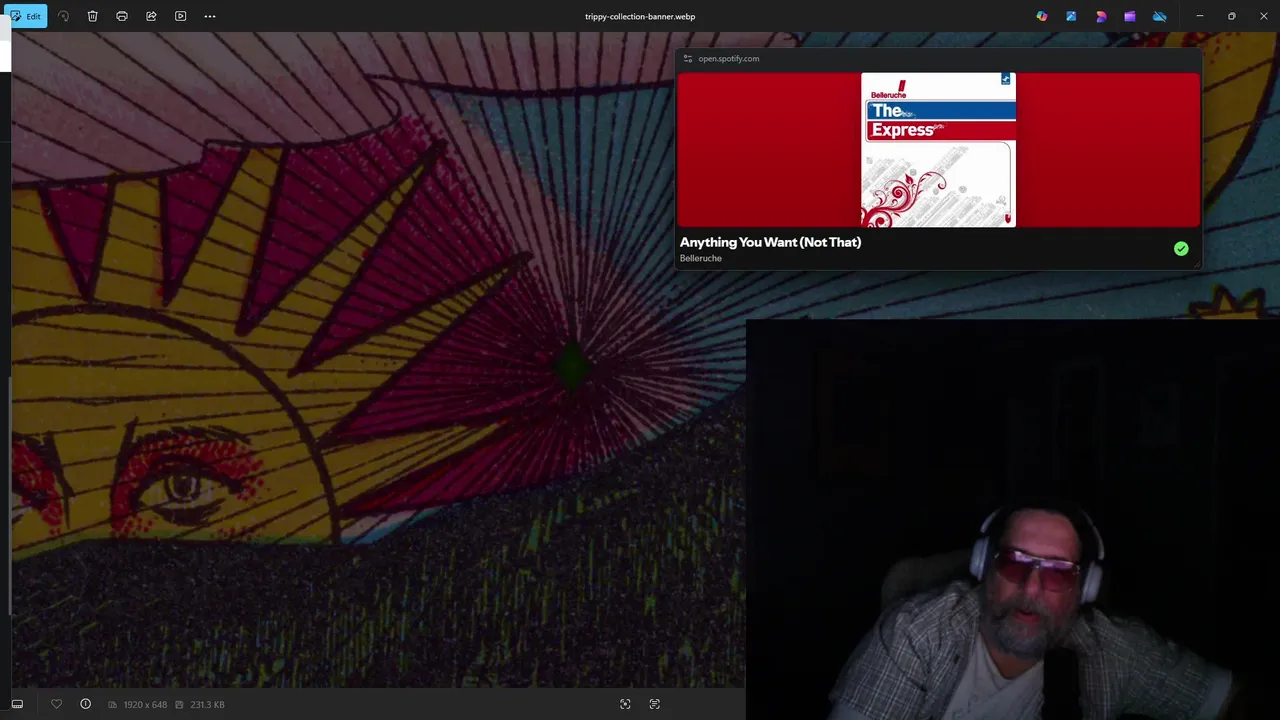Image resolution: width=1280 pixels, height=720 pixels.
Task: Open the print icon in toolbar
Action: (x=122, y=16)
